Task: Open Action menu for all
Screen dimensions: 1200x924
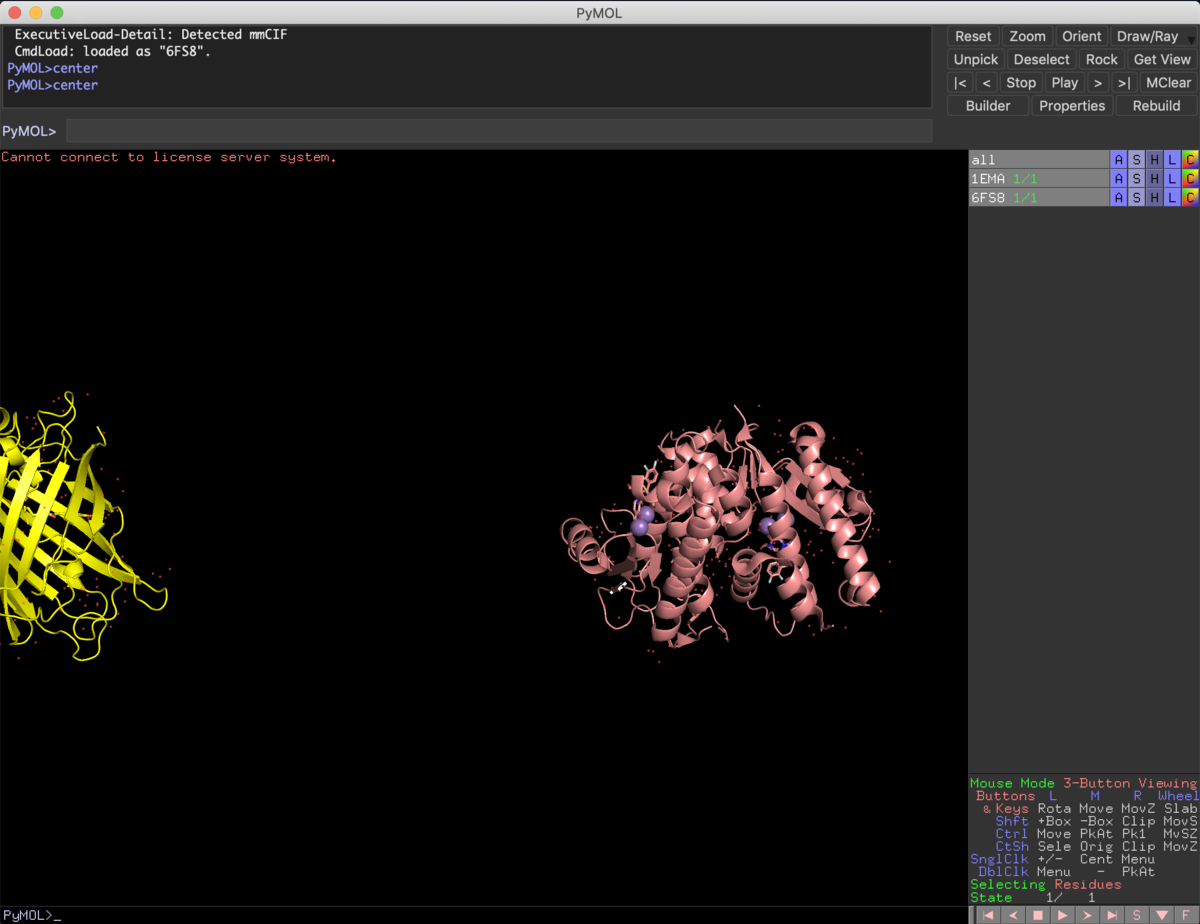Action: pyautogui.click(x=1119, y=160)
